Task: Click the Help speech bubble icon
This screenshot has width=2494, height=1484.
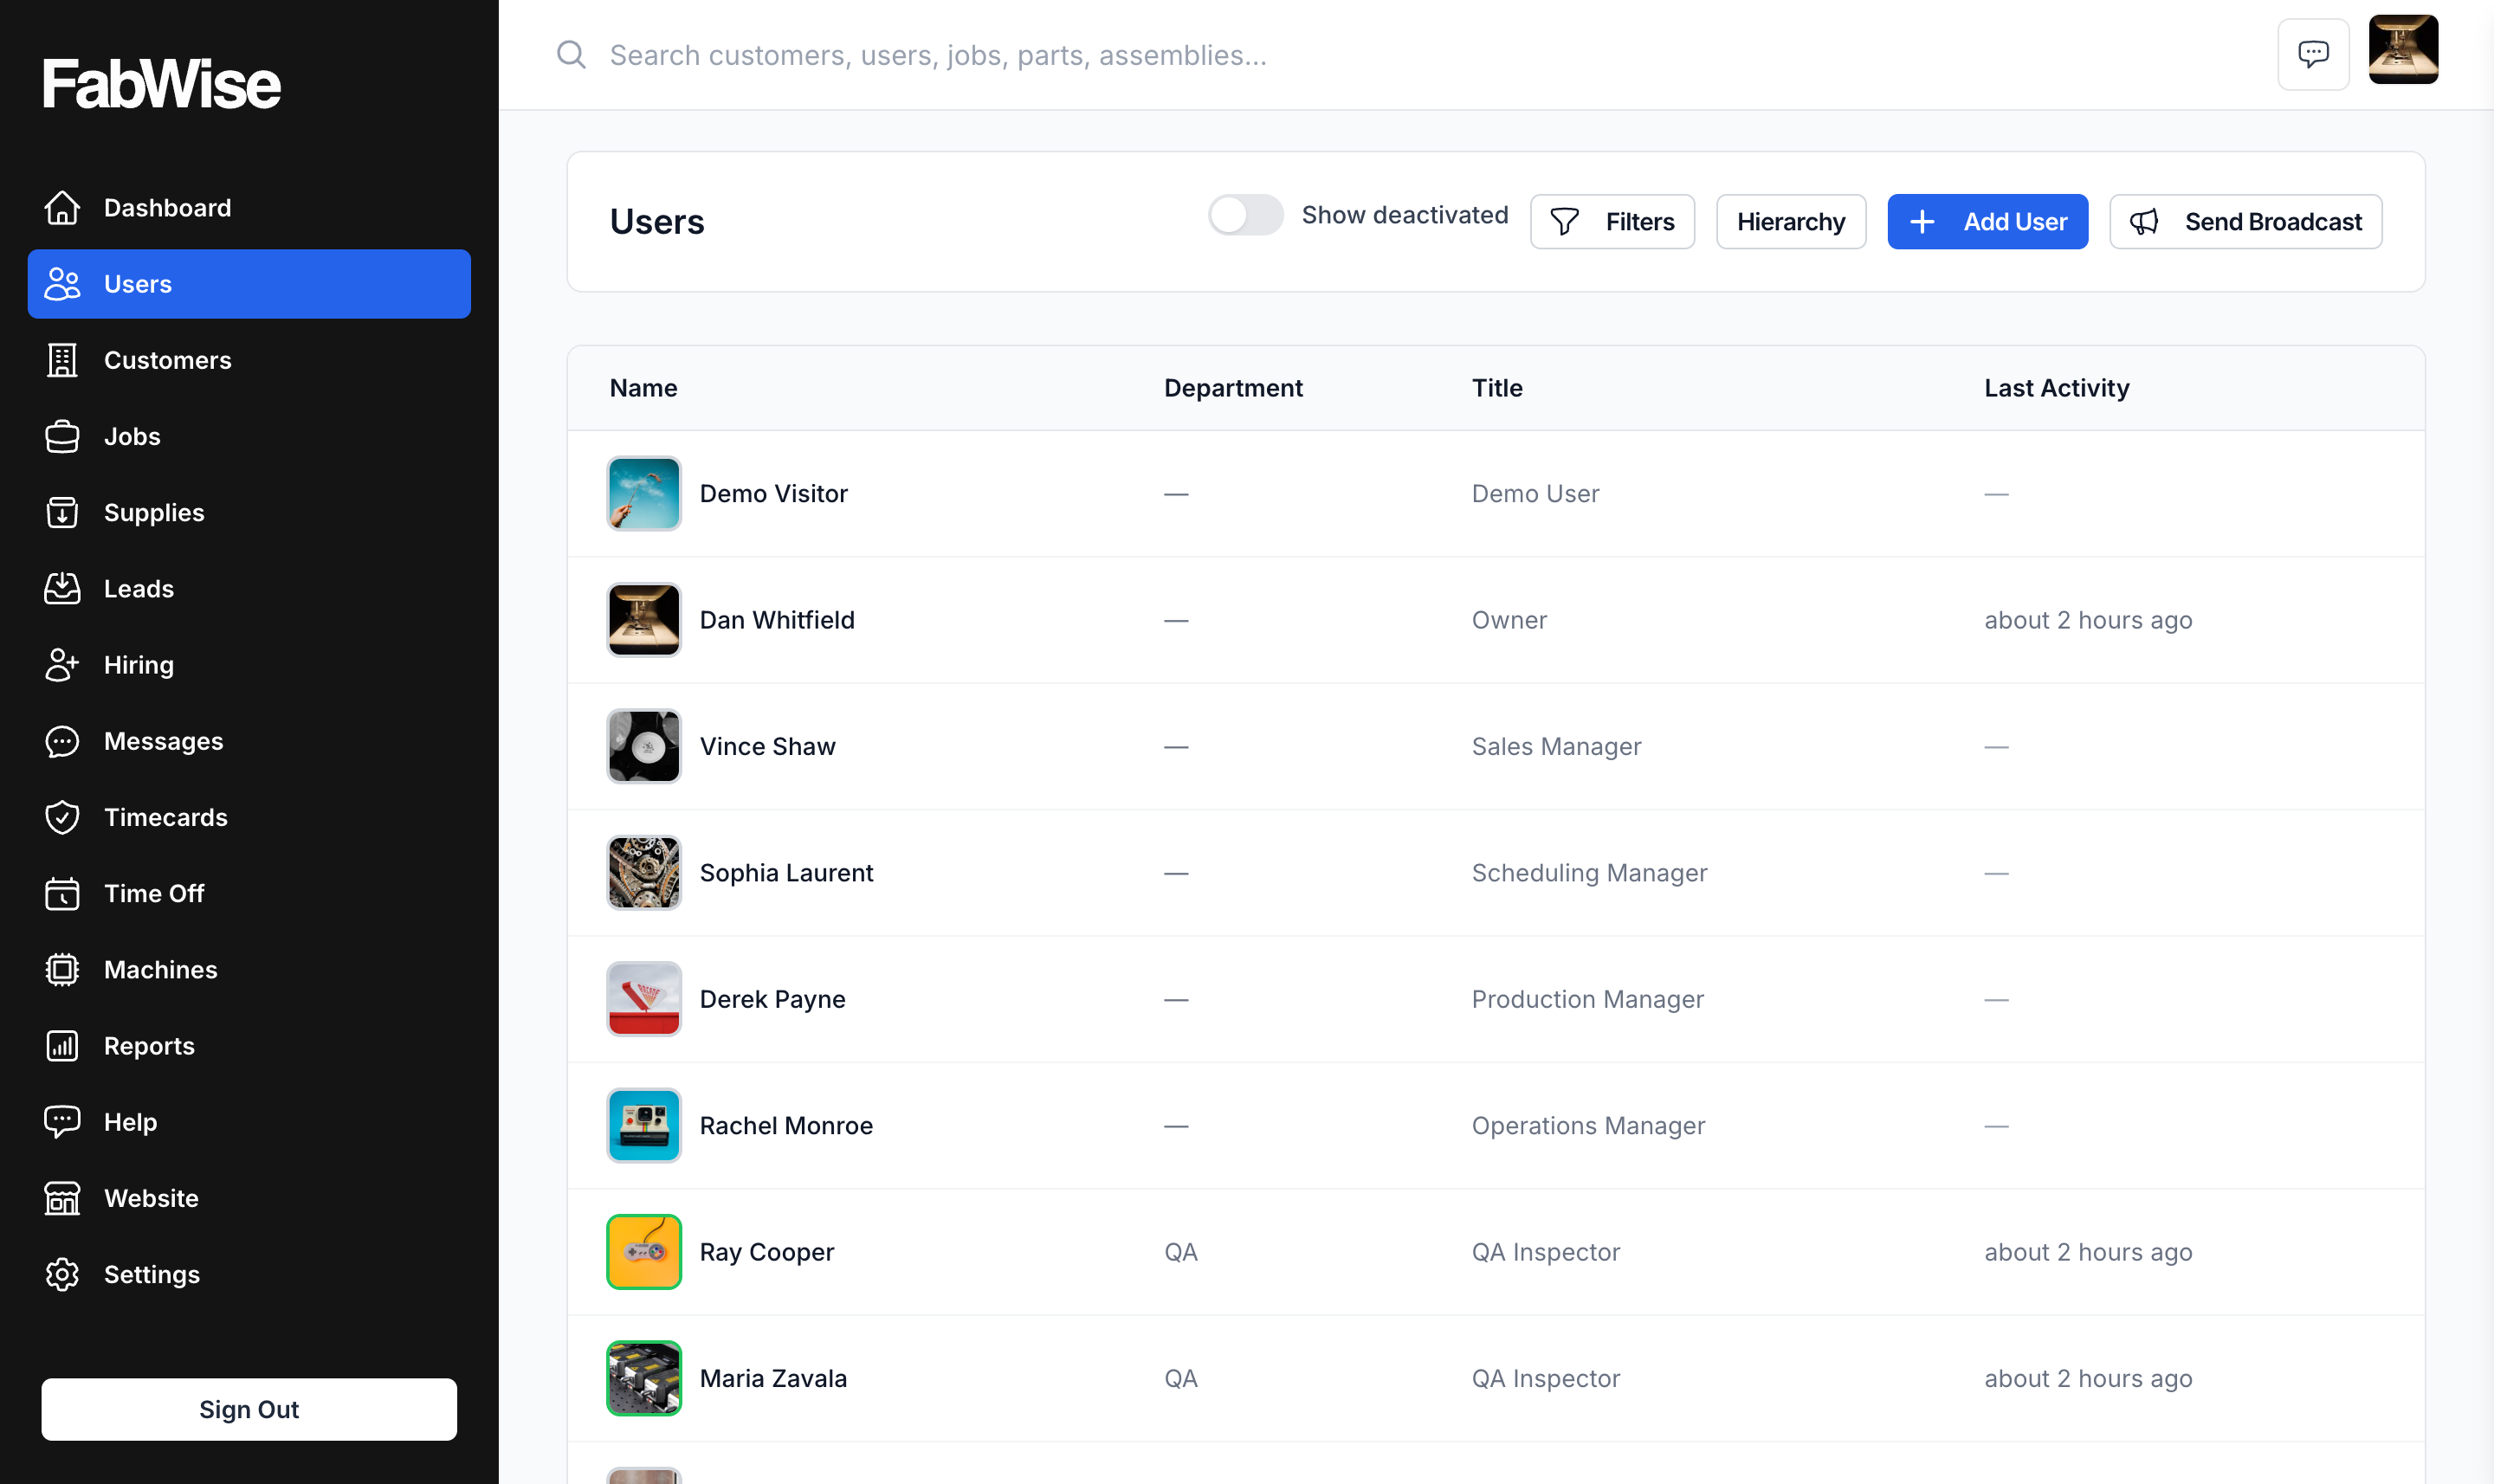Action: (62, 1122)
